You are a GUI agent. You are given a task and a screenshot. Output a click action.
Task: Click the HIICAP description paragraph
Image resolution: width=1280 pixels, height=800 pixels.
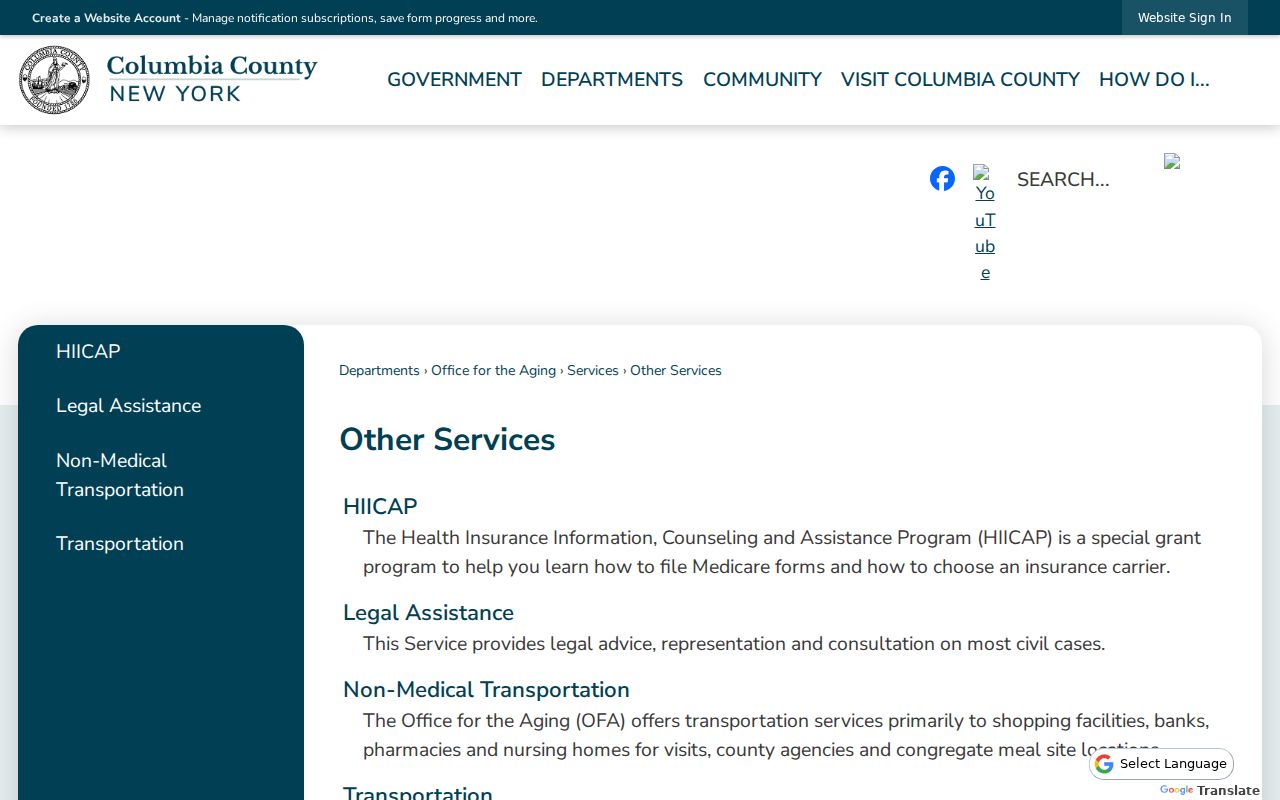pos(782,552)
